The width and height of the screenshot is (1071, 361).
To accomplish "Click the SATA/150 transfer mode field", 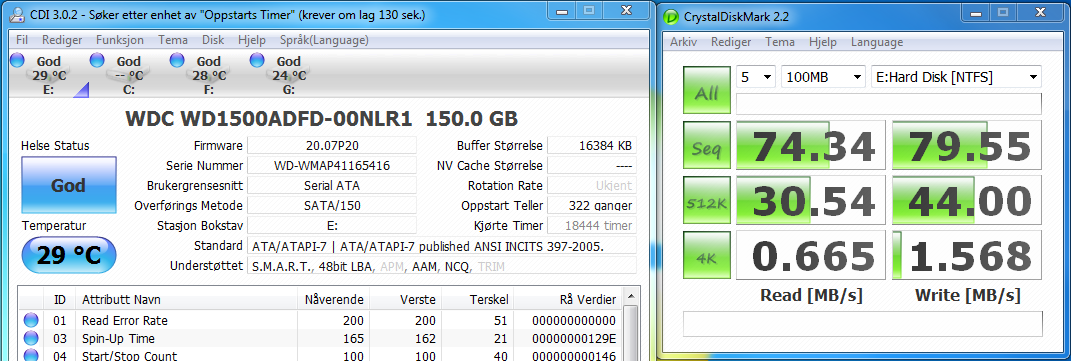I will 331,205.
